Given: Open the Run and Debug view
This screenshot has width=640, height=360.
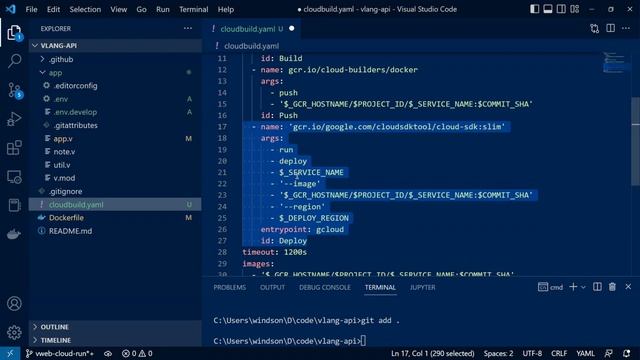Looking at the screenshot, I should (14, 119).
